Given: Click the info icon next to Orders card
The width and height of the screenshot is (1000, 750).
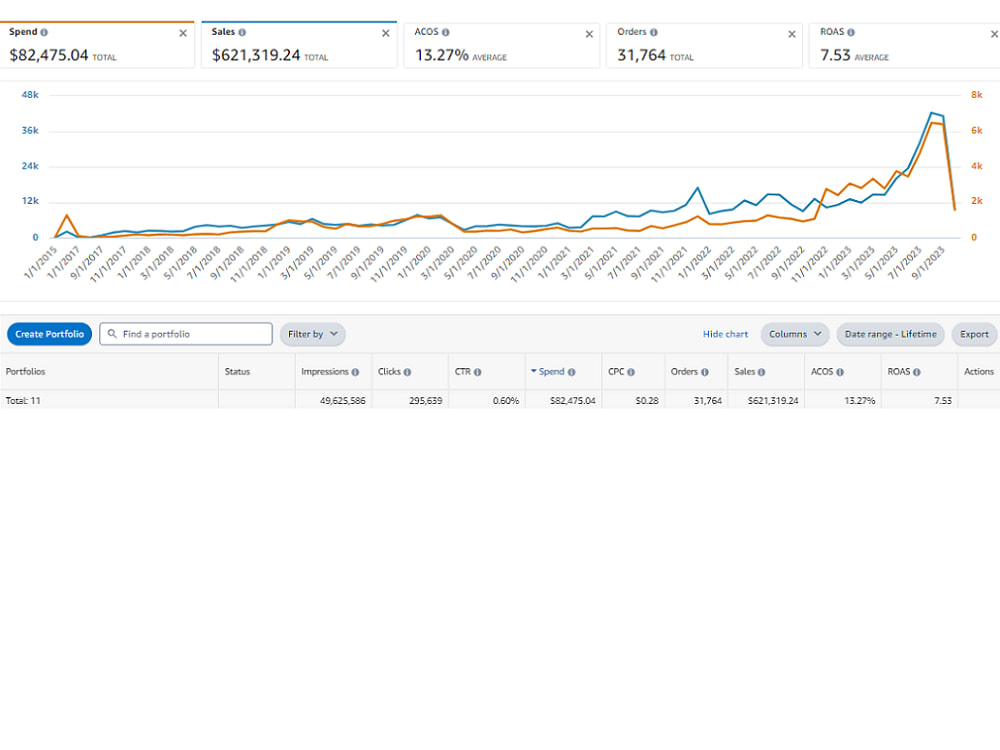Looking at the screenshot, I should pyautogui.click(x=654, y=32).
